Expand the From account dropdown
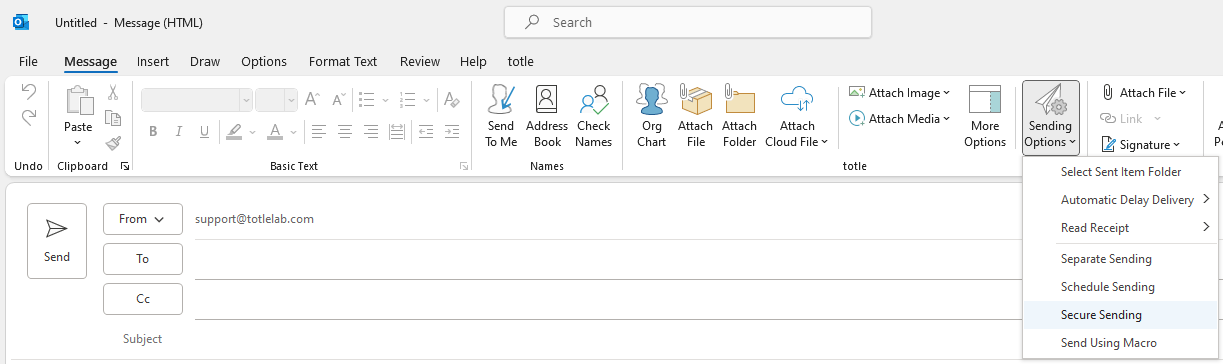Image resolution: width=1223 pixels, height=364 pixels. [143, 219]
